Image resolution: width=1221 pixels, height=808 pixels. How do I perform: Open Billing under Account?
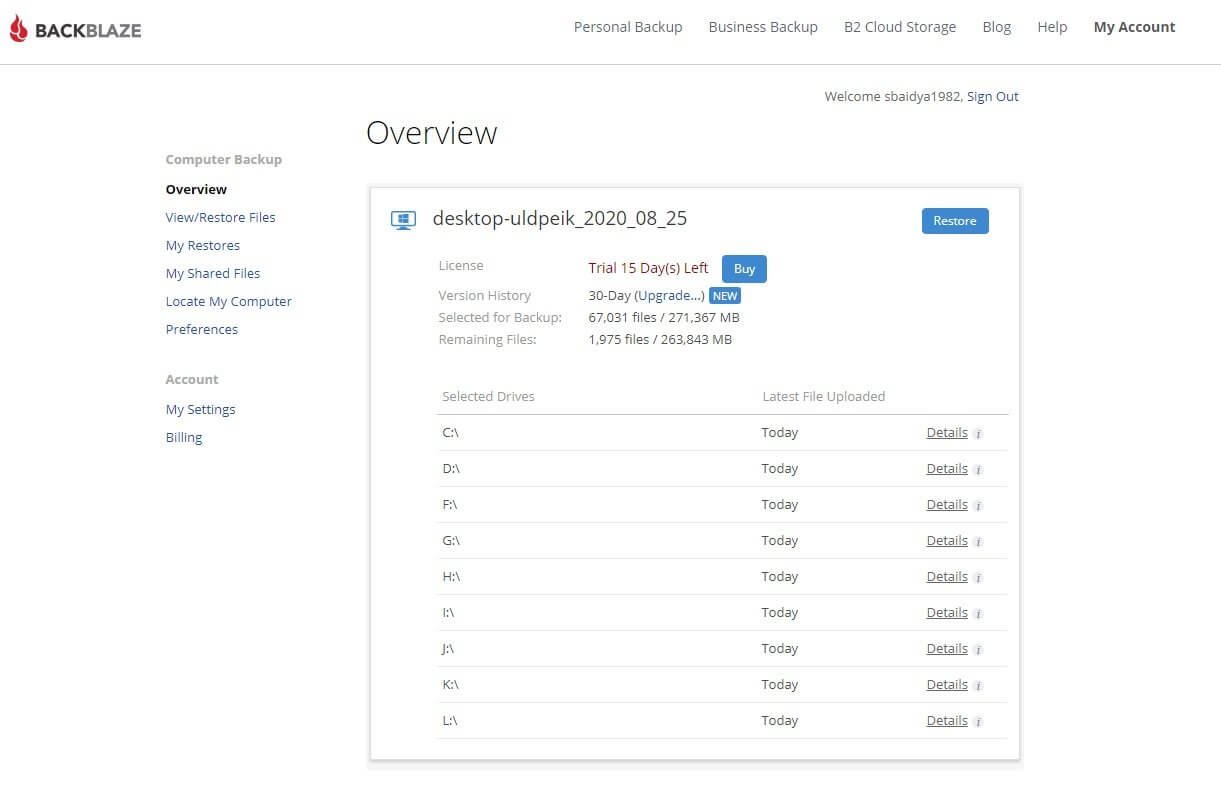(x=184, y=437)
